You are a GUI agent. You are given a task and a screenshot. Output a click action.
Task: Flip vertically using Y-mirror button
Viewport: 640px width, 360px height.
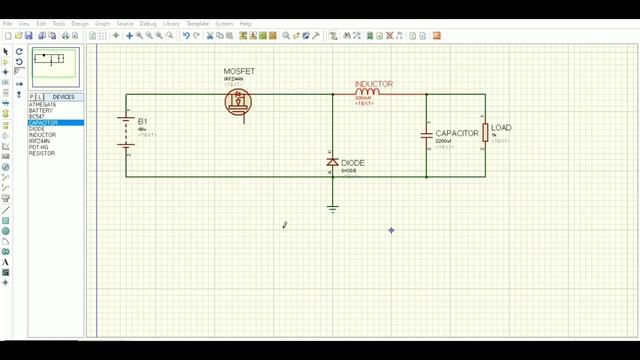(19, 94)
